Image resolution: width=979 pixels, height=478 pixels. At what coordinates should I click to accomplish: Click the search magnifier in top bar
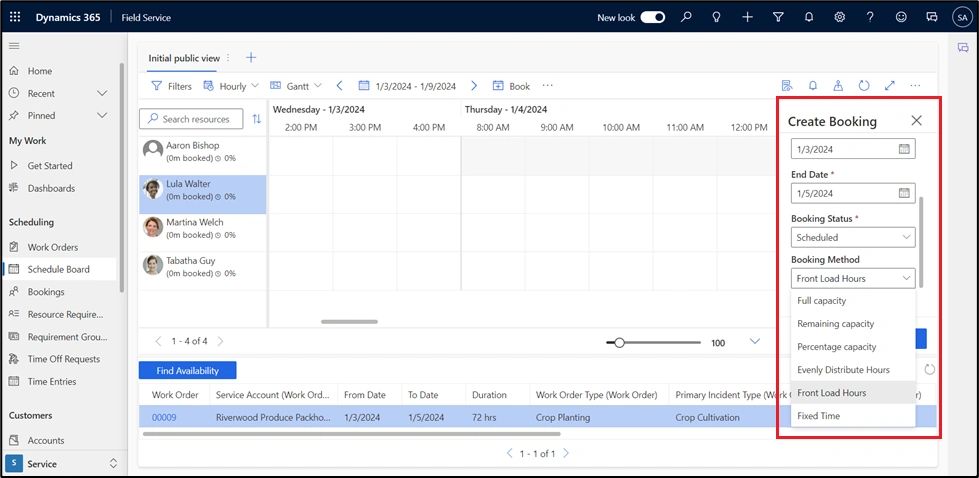pyautogui.click(x=686, y=17)
